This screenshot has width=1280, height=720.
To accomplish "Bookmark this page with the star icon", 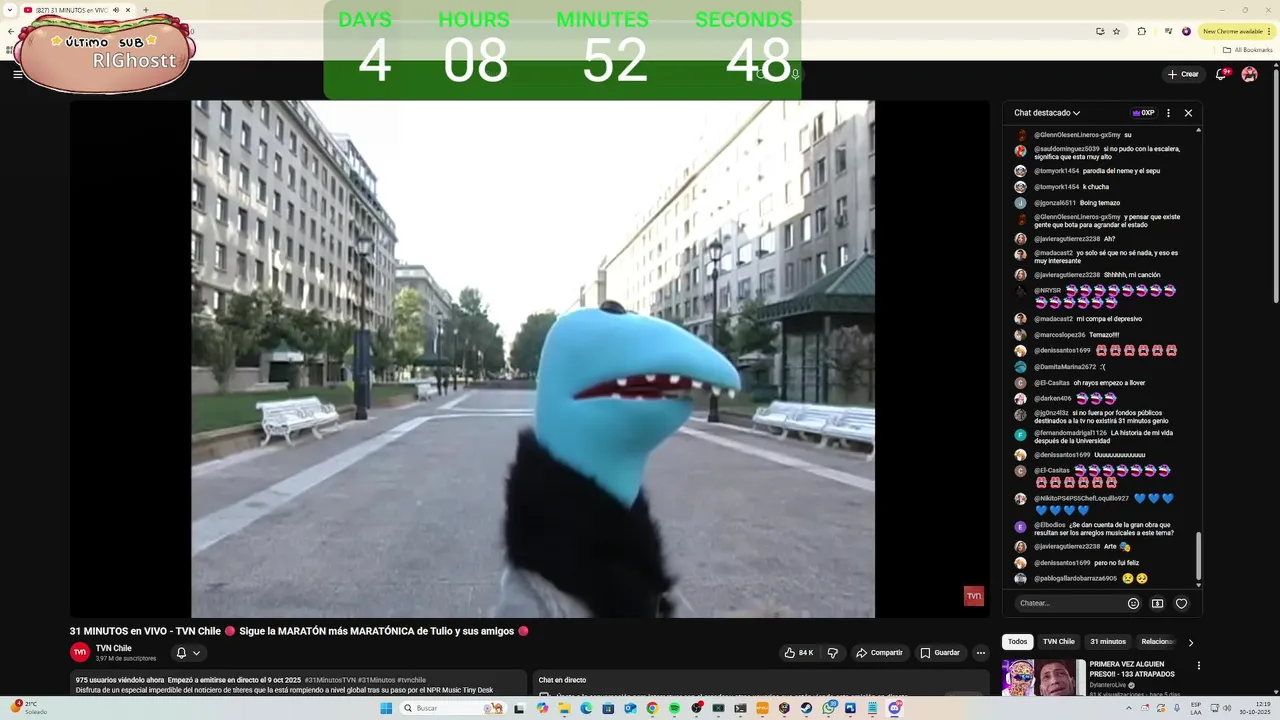I will [1117, 31].
